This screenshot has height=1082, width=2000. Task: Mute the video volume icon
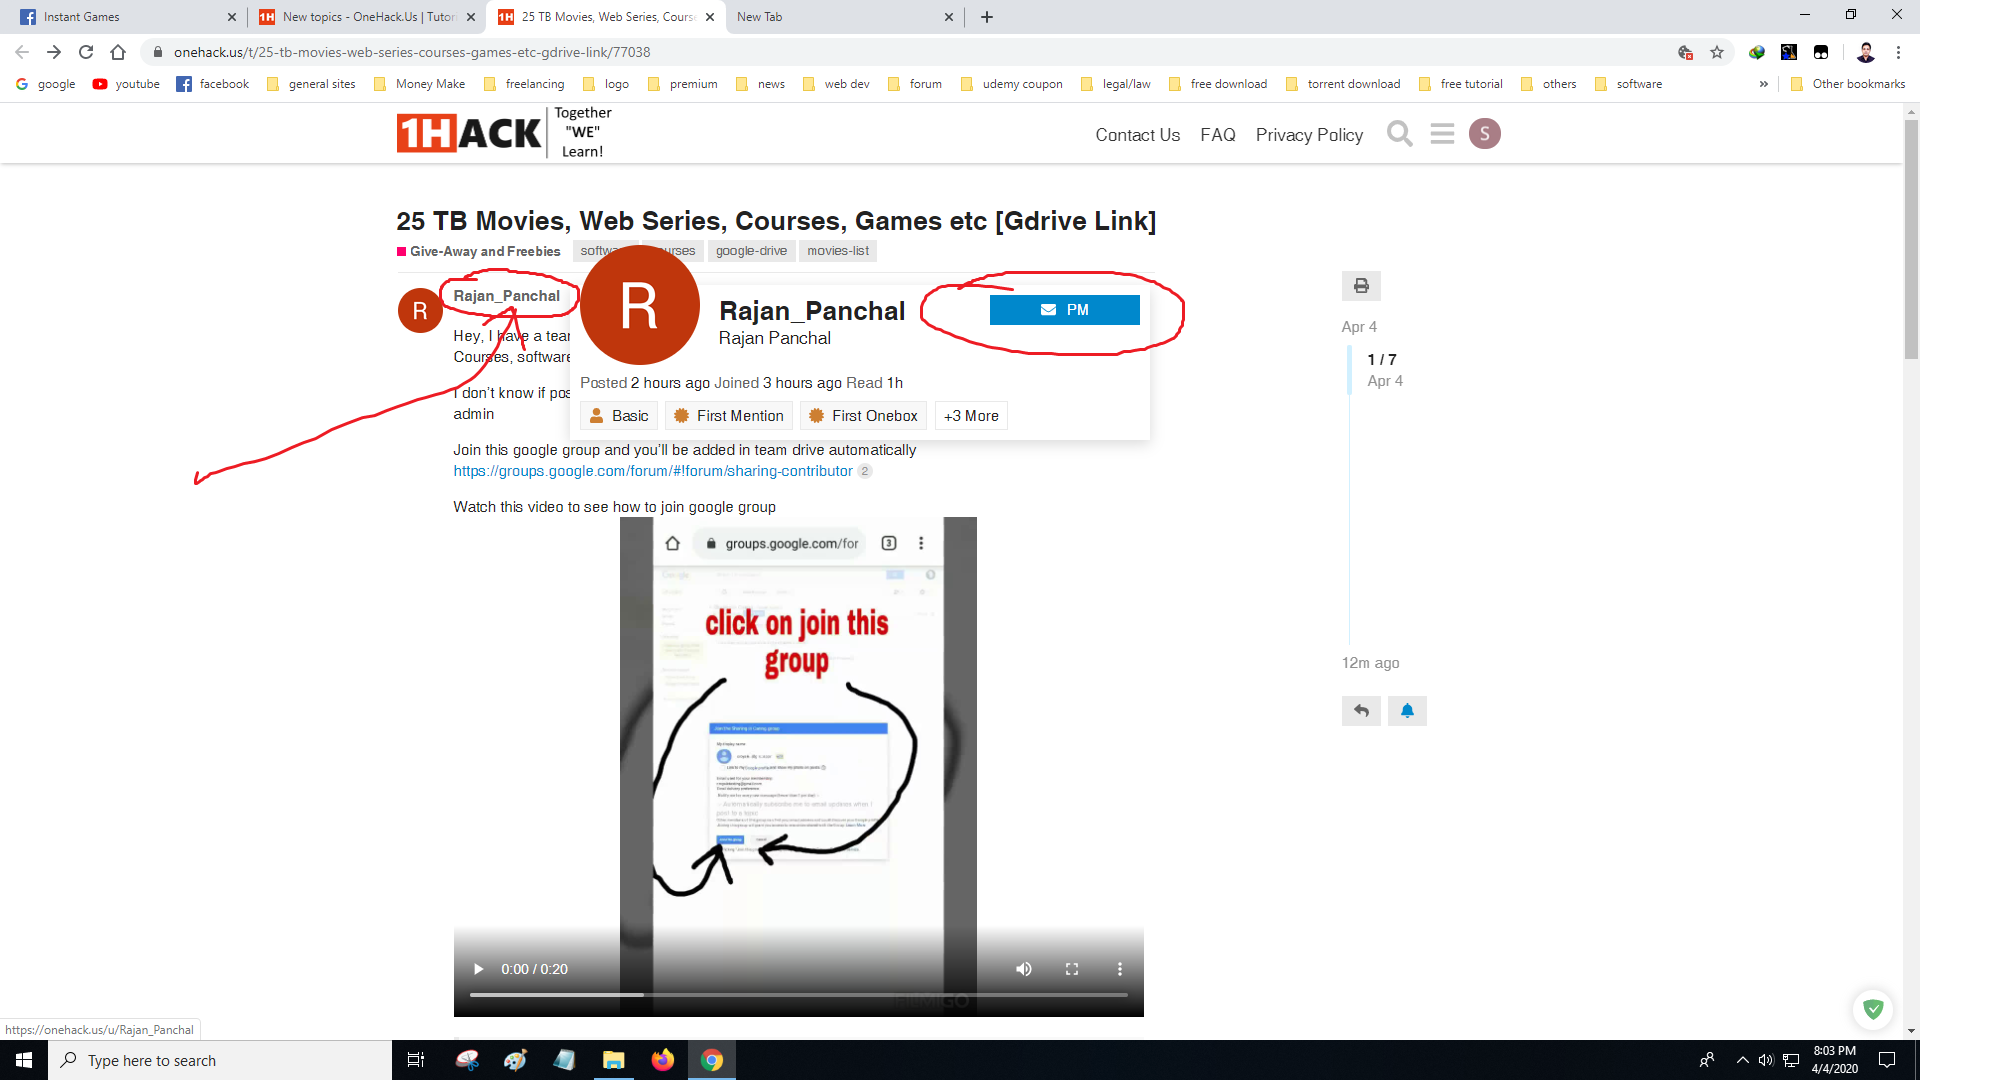pos(1024,969)
